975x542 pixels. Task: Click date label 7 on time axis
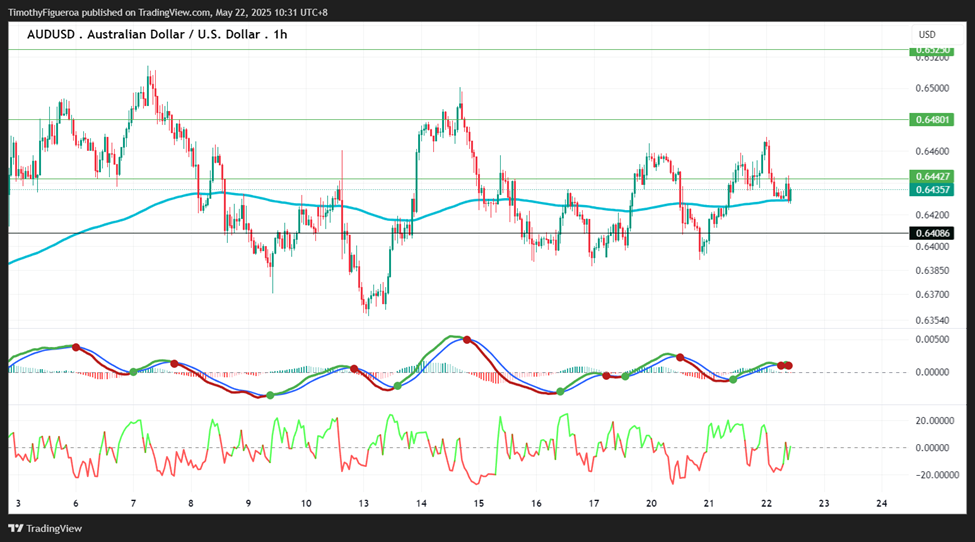[x=133, y=503]
